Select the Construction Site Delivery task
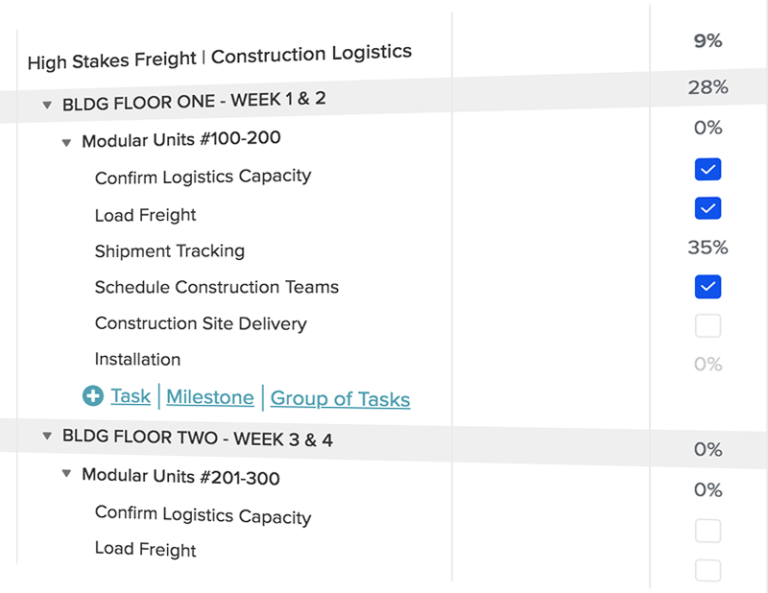768x593 pixels. [x=201, y=324]
